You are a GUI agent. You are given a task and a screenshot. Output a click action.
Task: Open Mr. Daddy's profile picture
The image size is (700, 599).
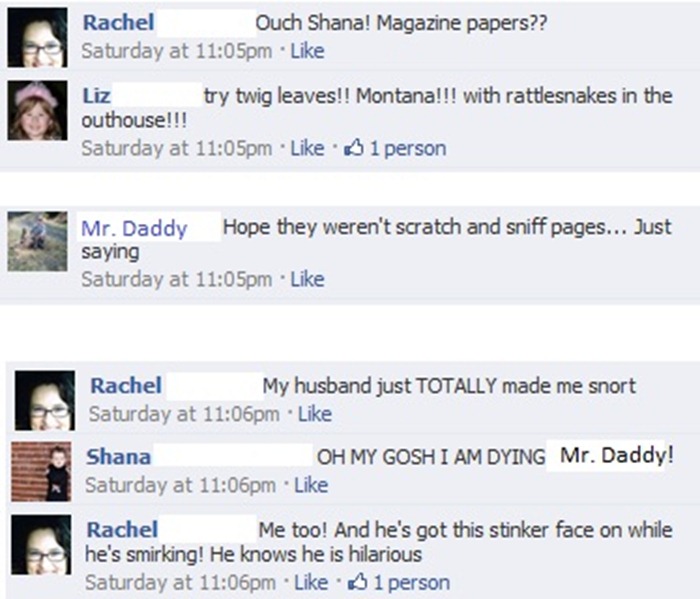(38, 241)
